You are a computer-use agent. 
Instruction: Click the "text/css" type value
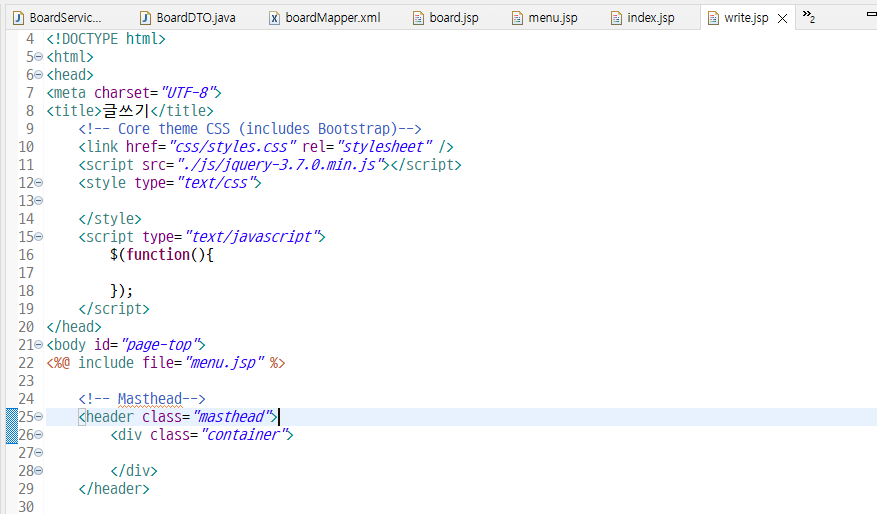(215, 182)
